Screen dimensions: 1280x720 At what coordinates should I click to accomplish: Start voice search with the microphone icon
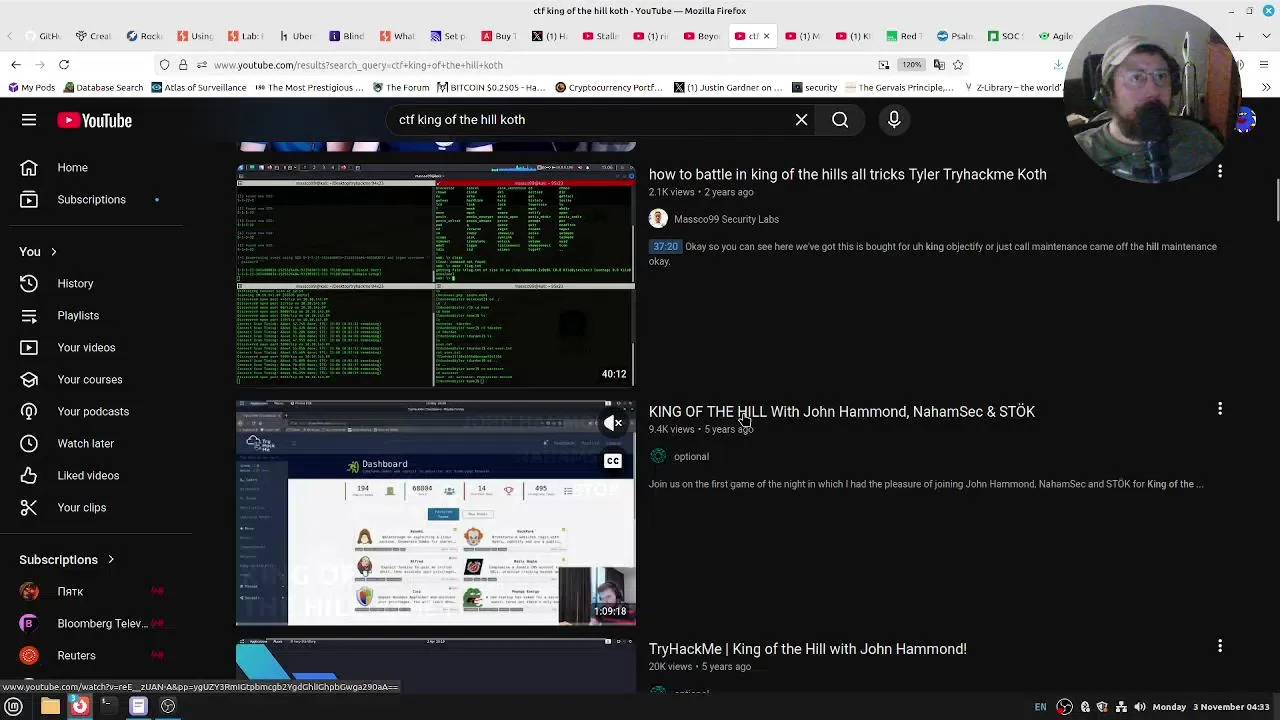[894, 120]
